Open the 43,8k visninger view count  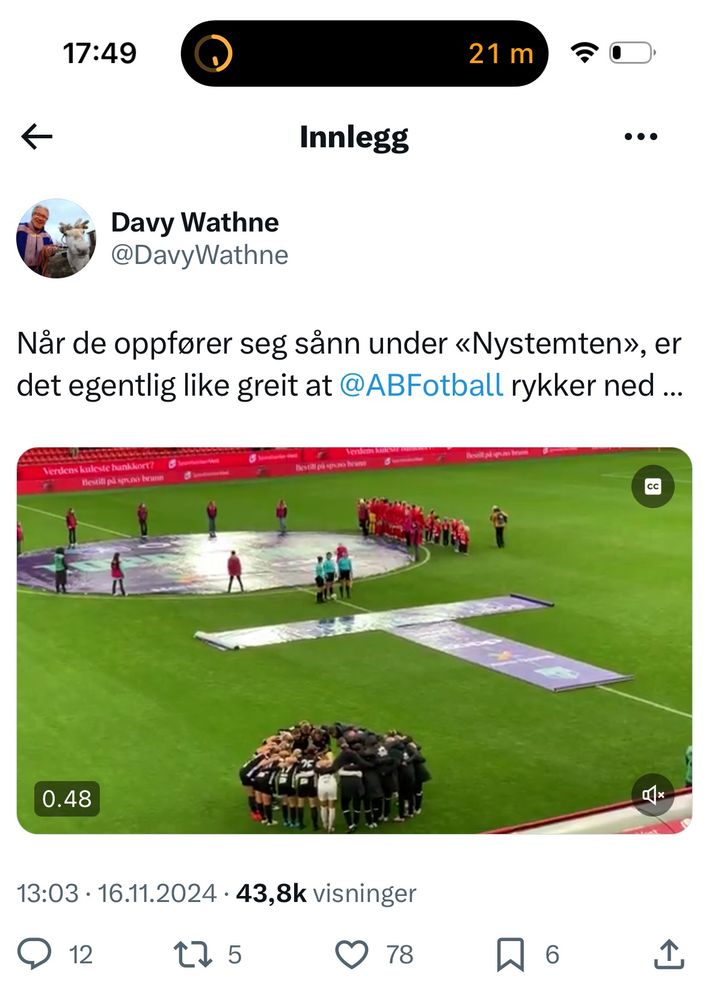[x=326, y=893]
